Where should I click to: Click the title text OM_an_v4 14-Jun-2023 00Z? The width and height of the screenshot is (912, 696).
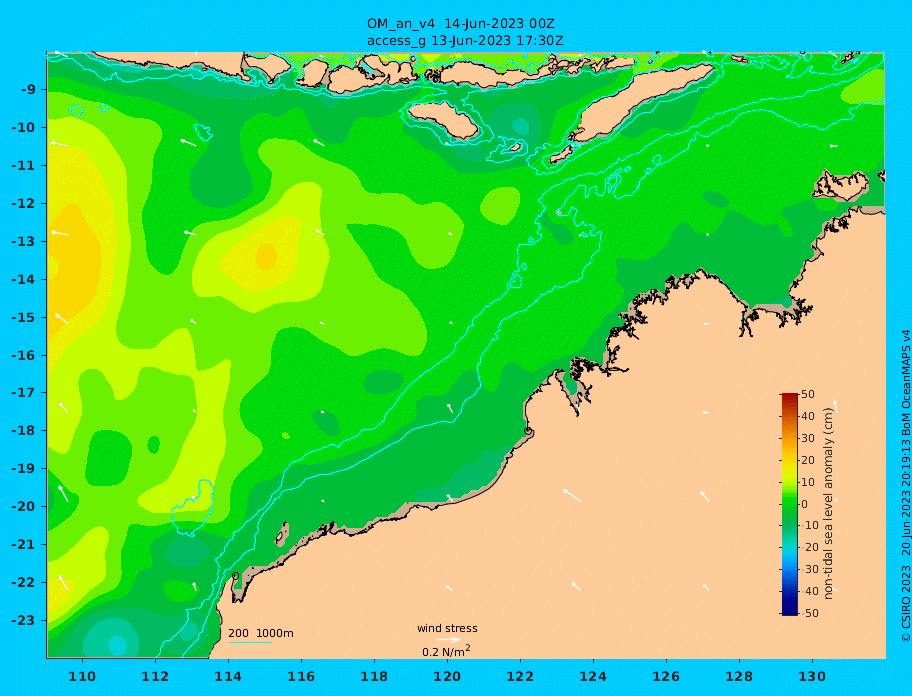460,24
